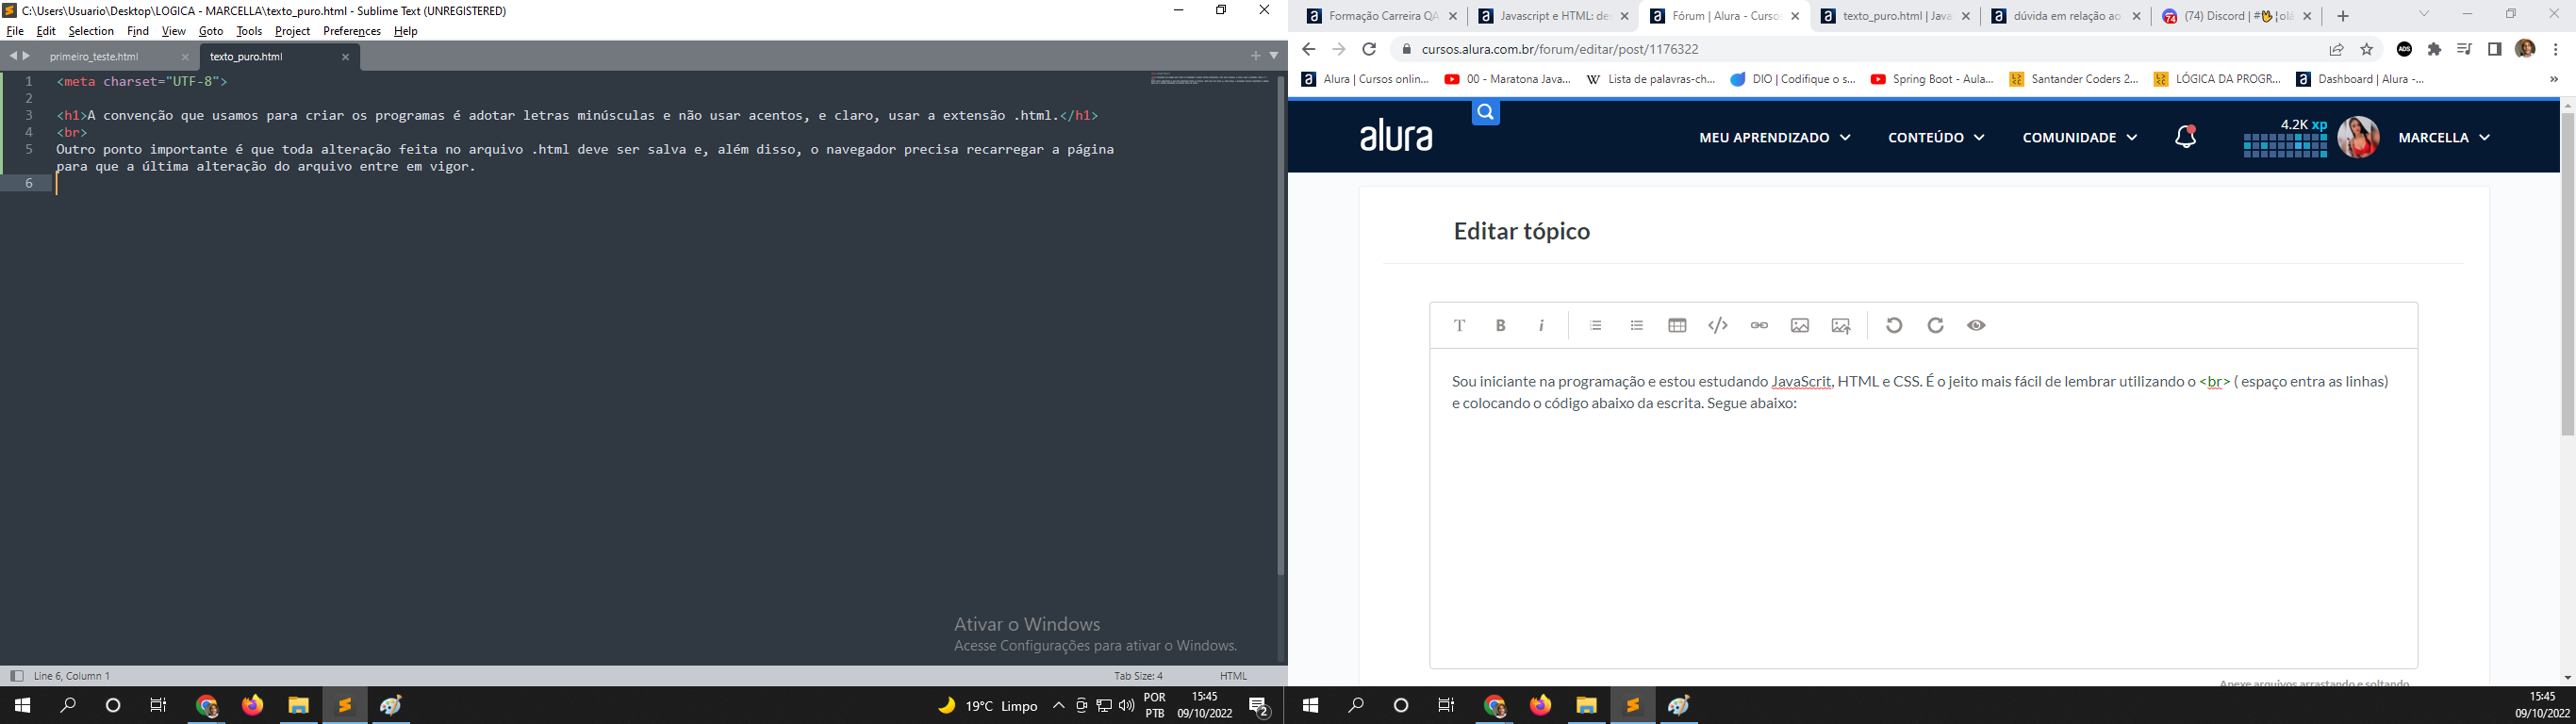Open Sublime Text File menu

coord(15,31)
